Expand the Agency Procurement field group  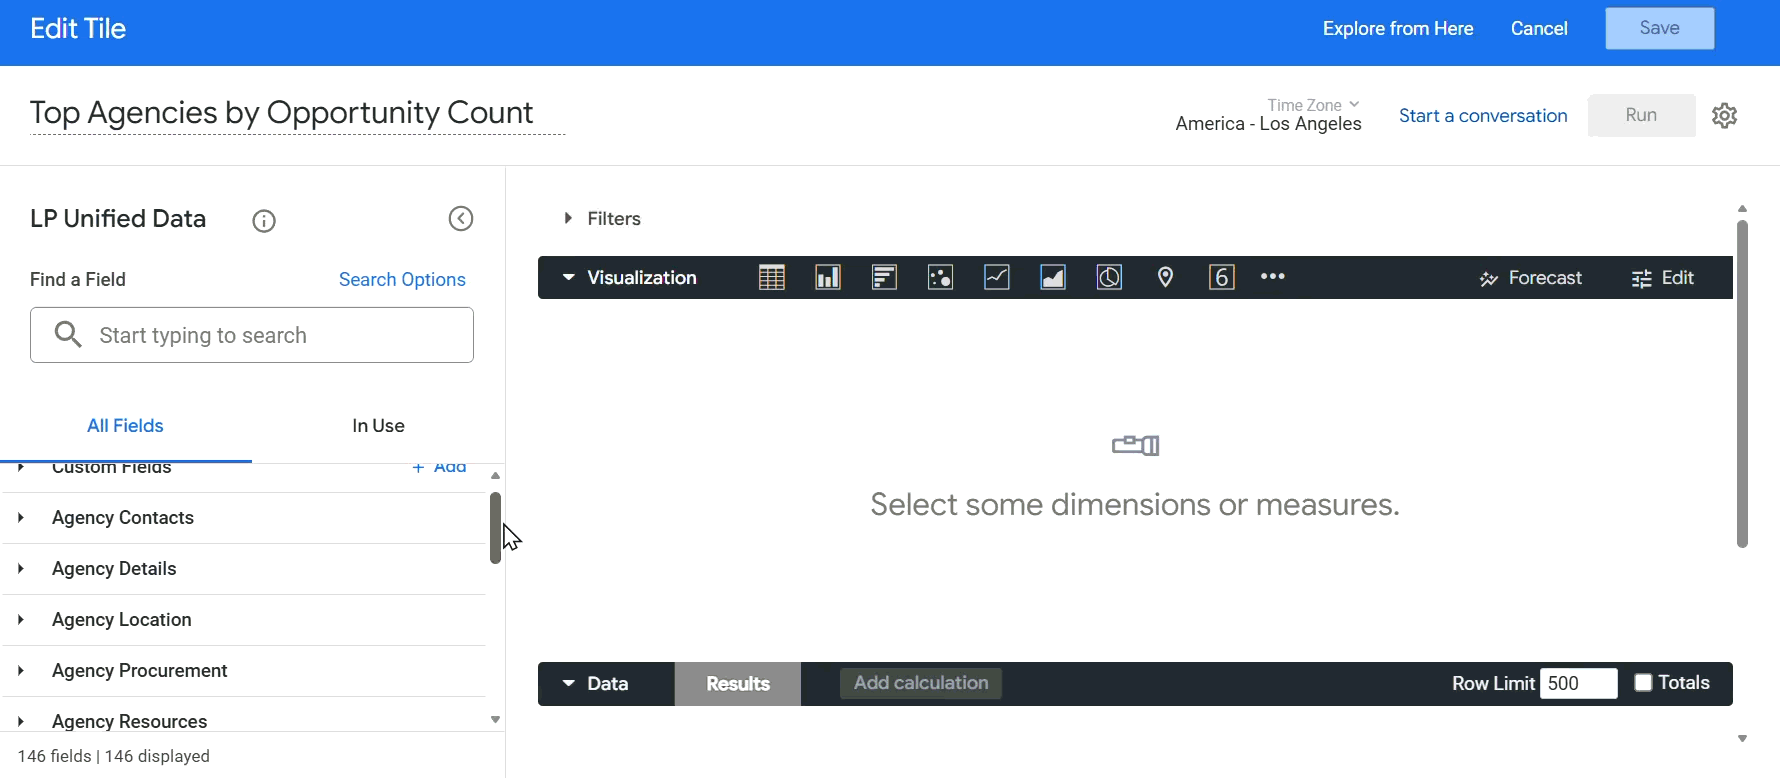(x=244, y=671)
